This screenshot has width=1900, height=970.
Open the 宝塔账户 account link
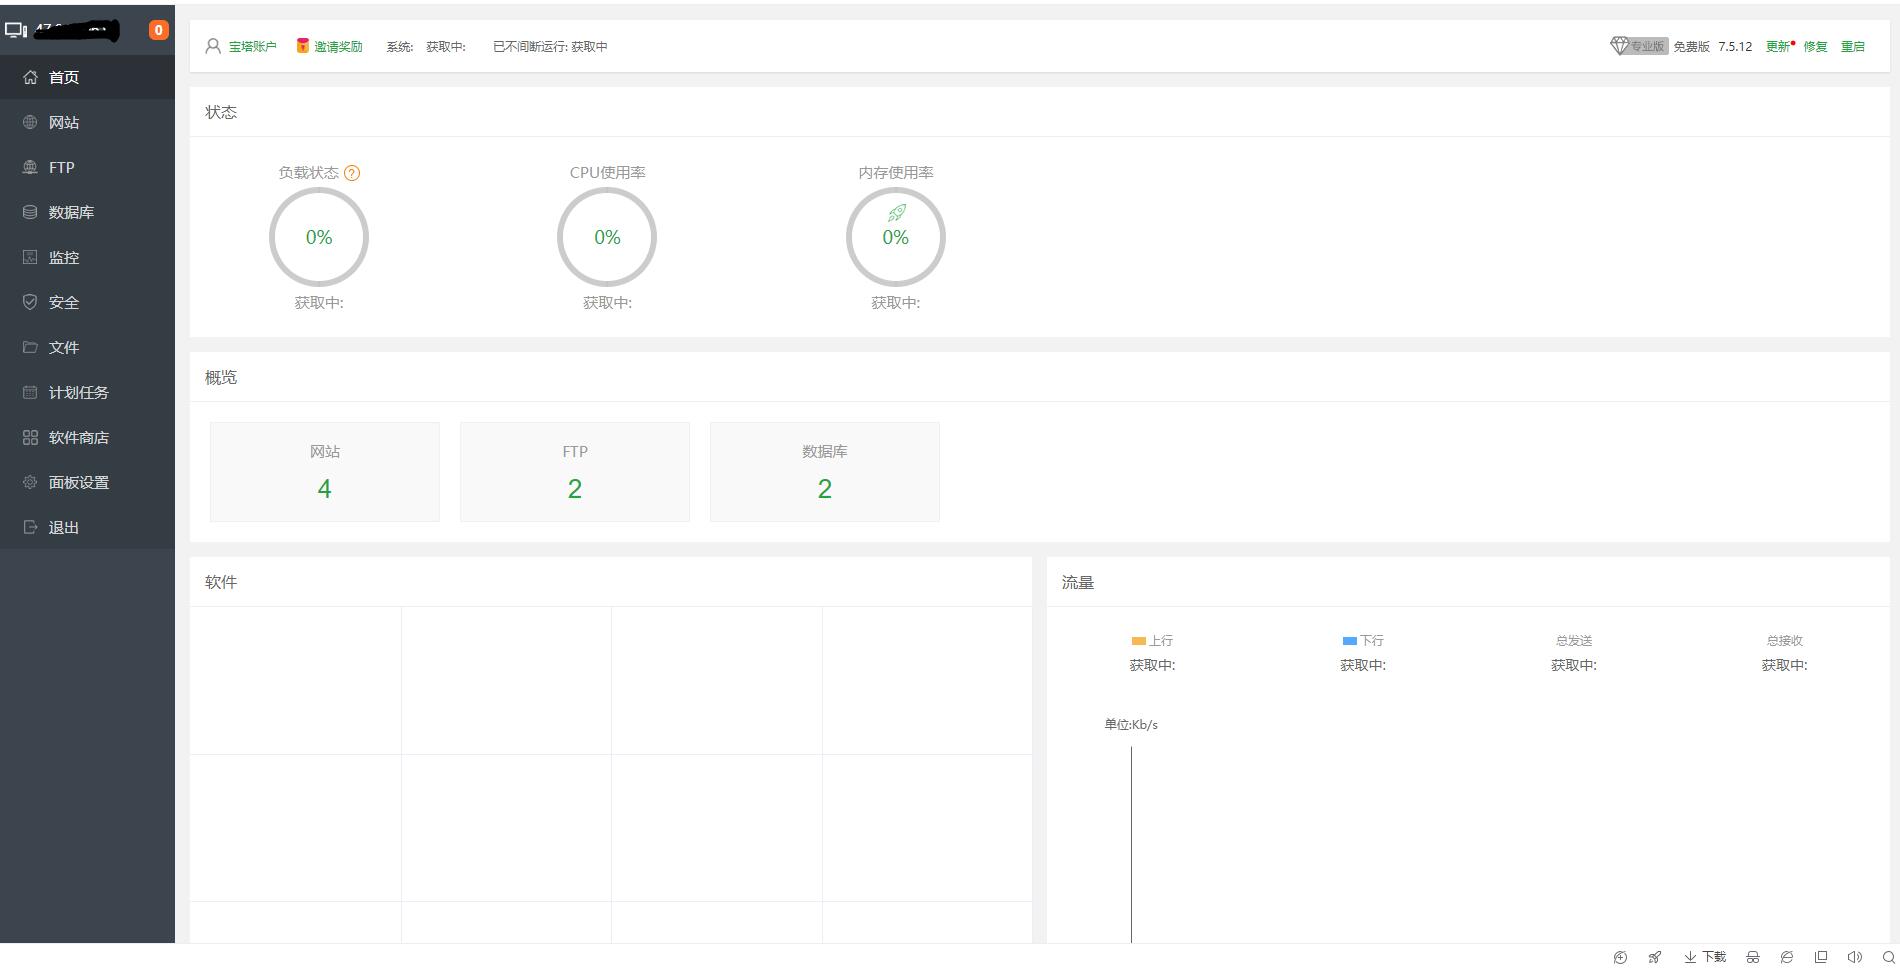pyautogui.click(x=252, y=46)
